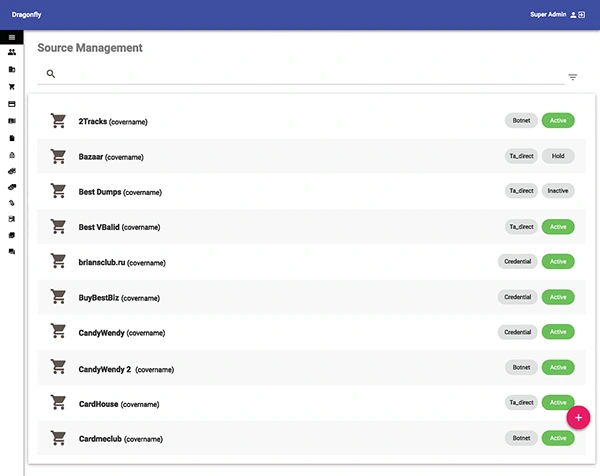This screenshot has width=600, height=476.
Task: Click the cart icon beside Bazaar
Action: tap(58, 156)
